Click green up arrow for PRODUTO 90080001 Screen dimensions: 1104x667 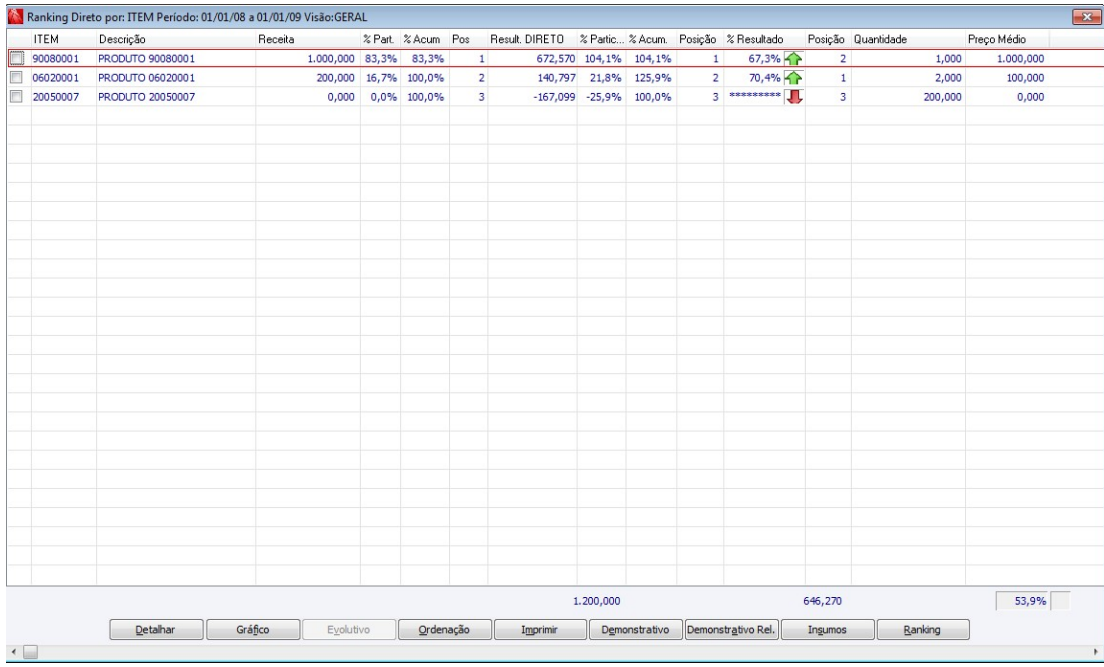tap(794, 58)
